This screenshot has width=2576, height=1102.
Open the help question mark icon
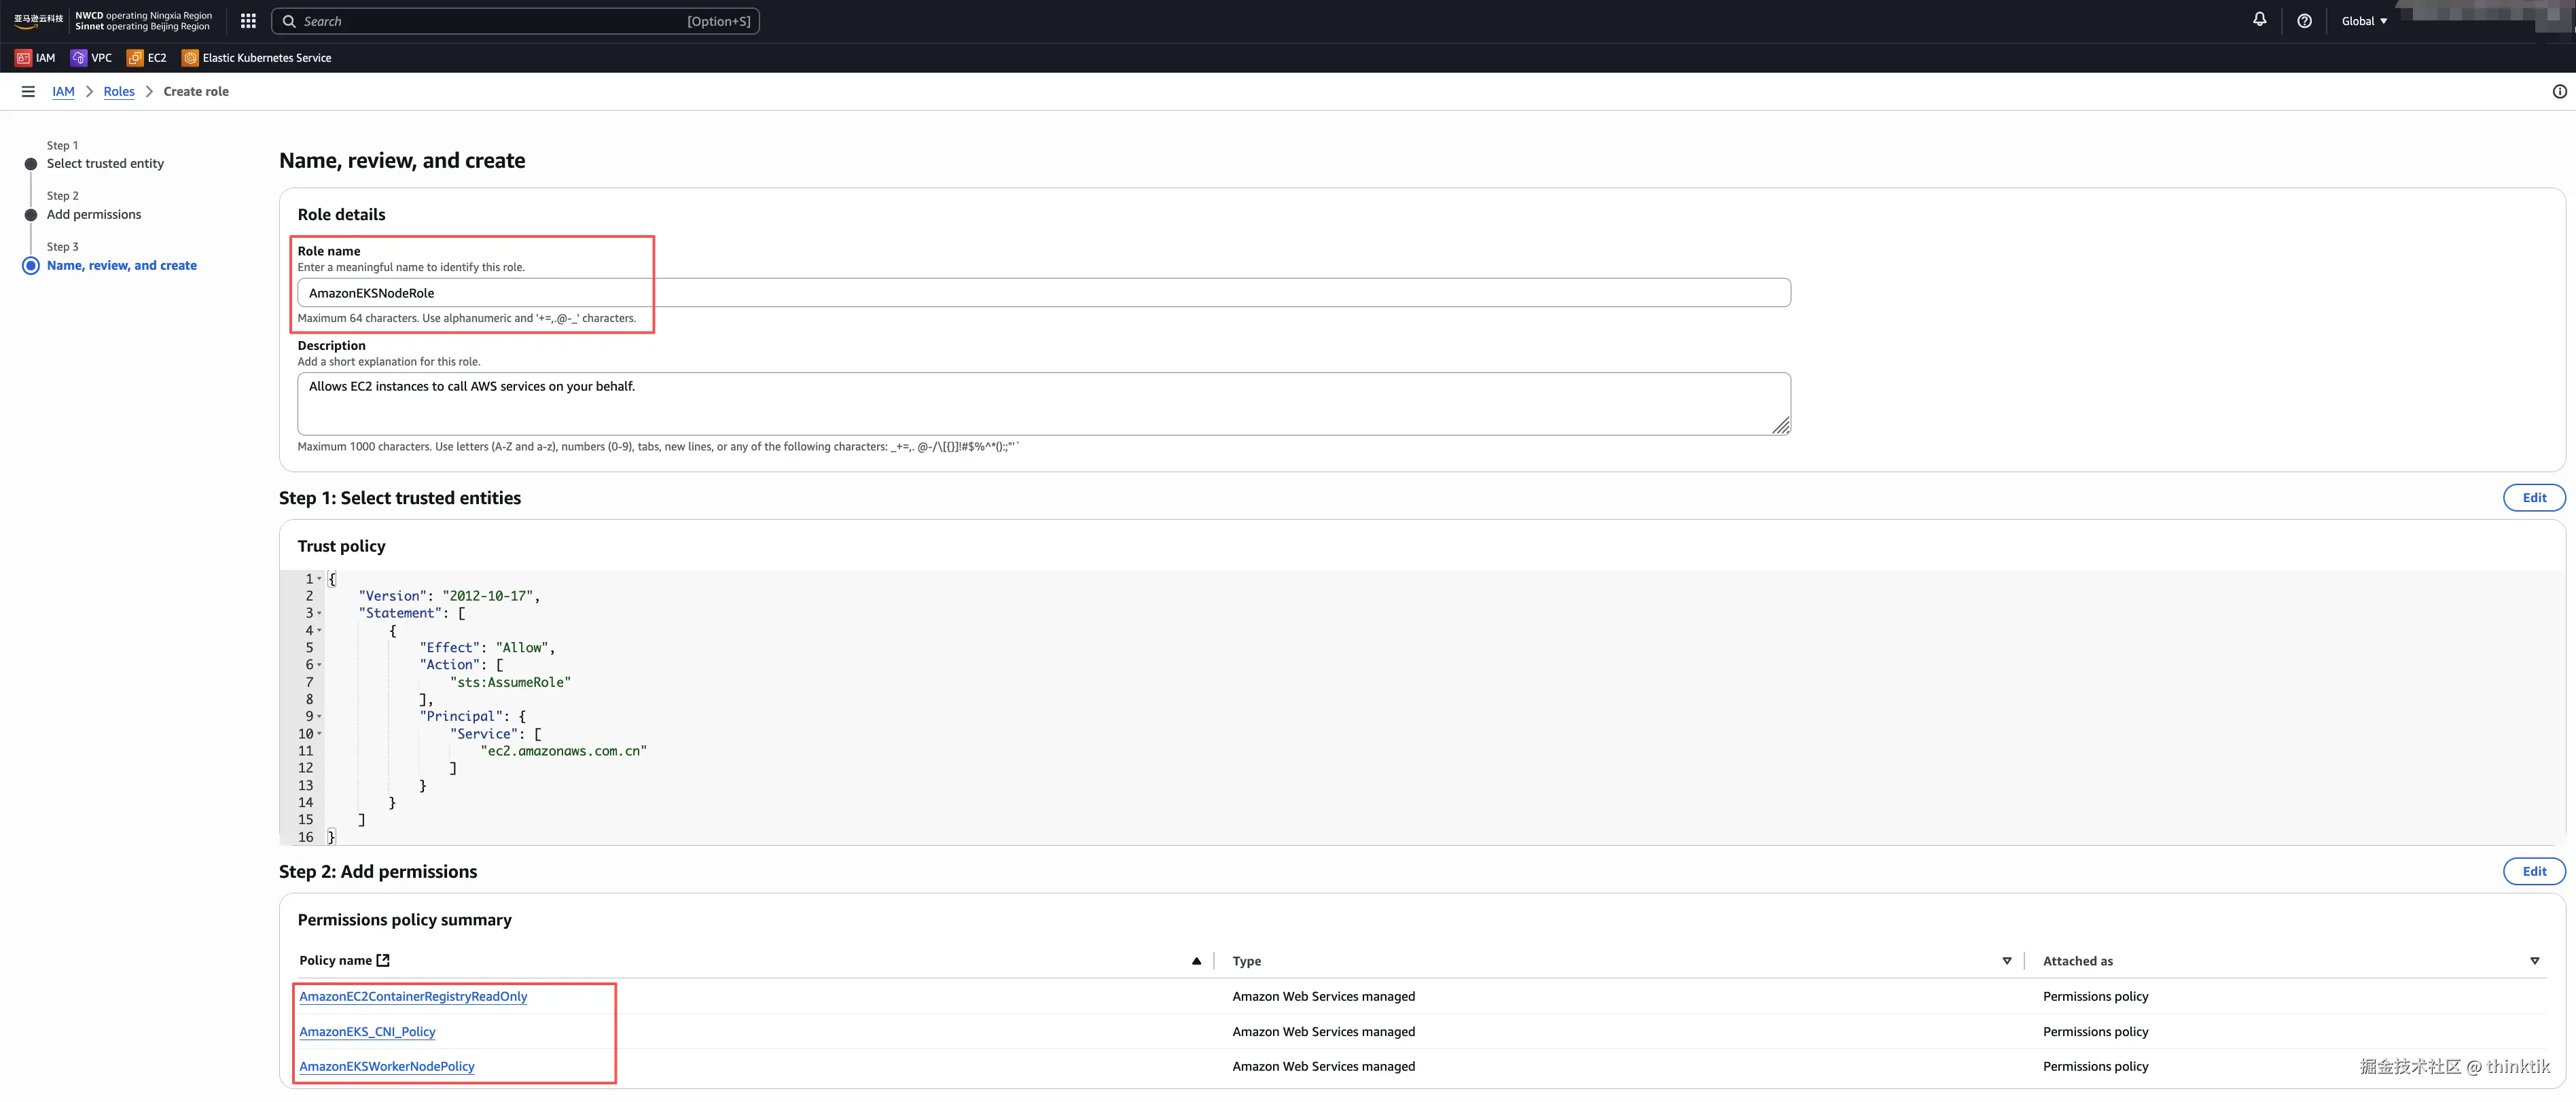pos(2304,21)
